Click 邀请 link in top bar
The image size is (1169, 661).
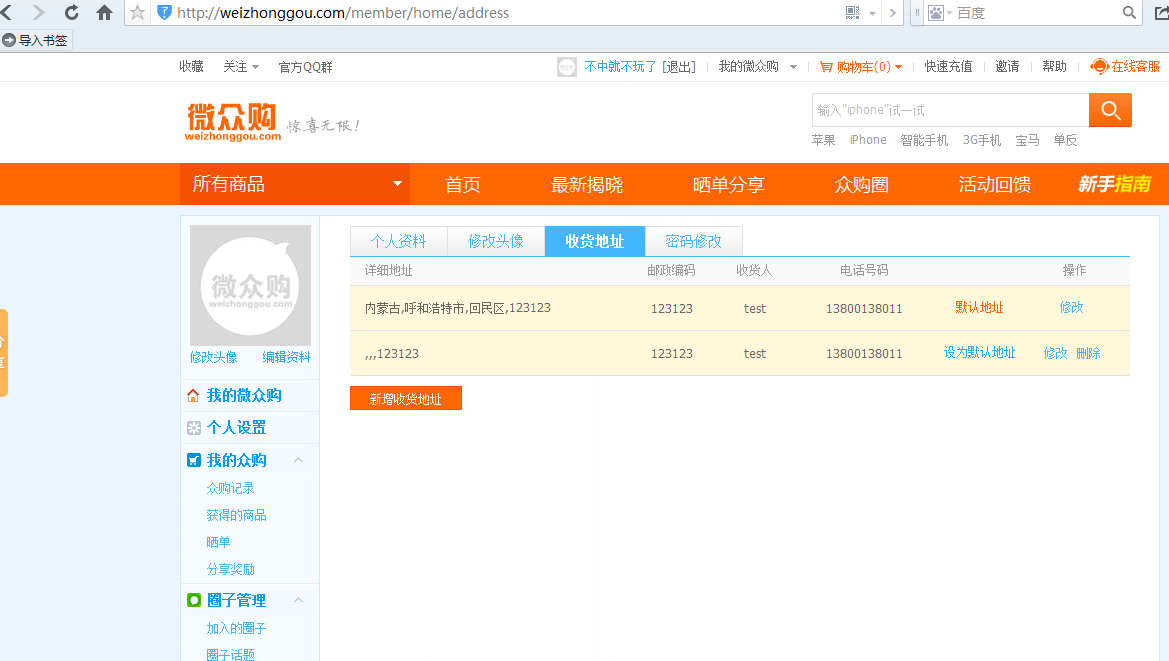coord(1007,66)
